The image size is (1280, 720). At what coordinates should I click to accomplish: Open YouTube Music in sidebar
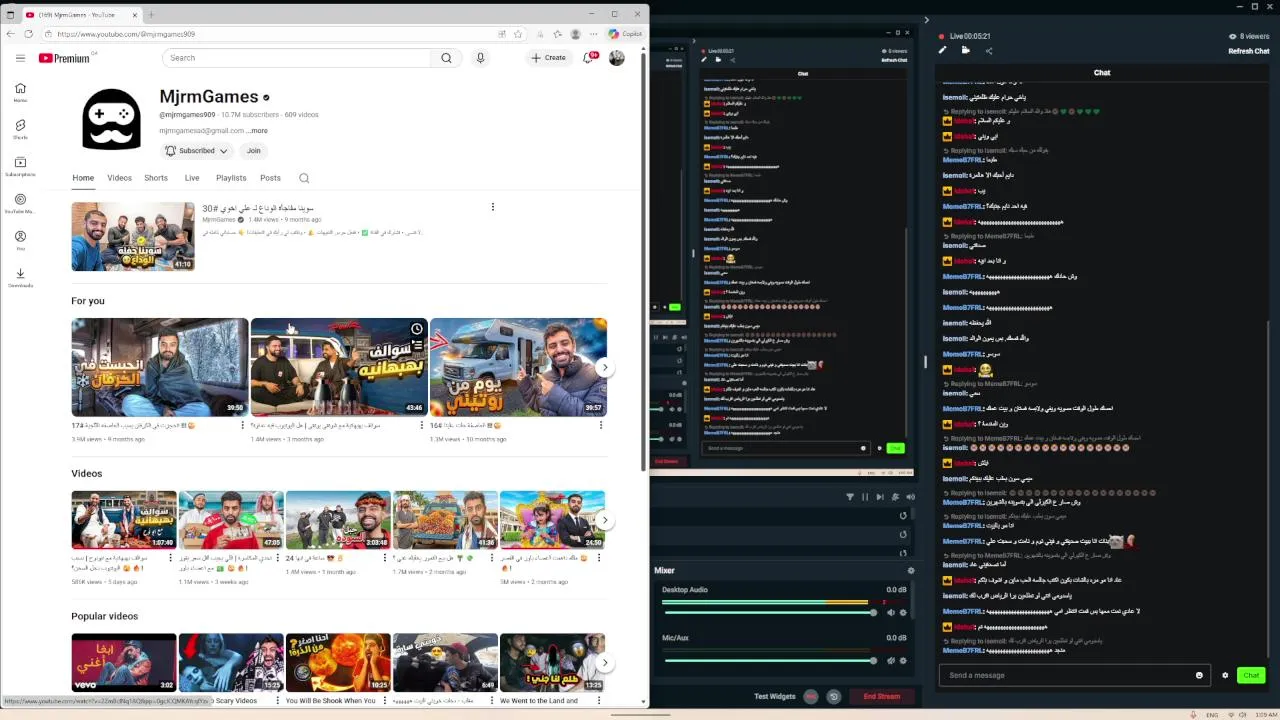pos(20,204)
